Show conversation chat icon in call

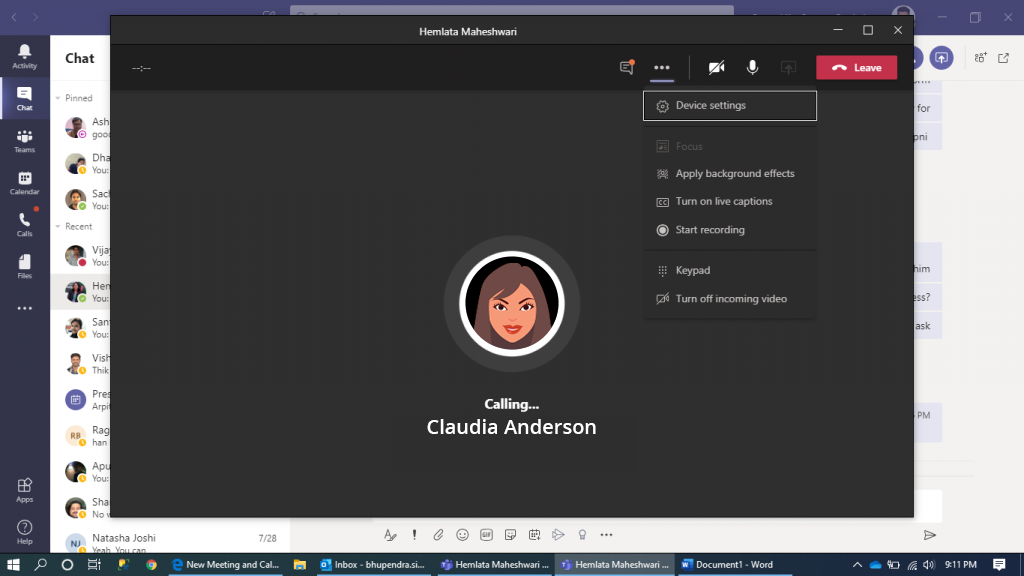point(627,68)
